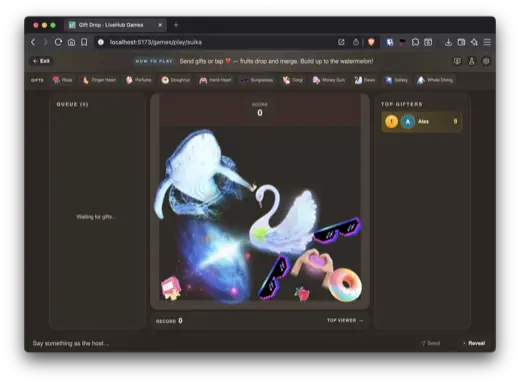The width and height of the screenshot is (520, 384).
Task: Open the extensions puzzle icon
Action: [415, 42]
